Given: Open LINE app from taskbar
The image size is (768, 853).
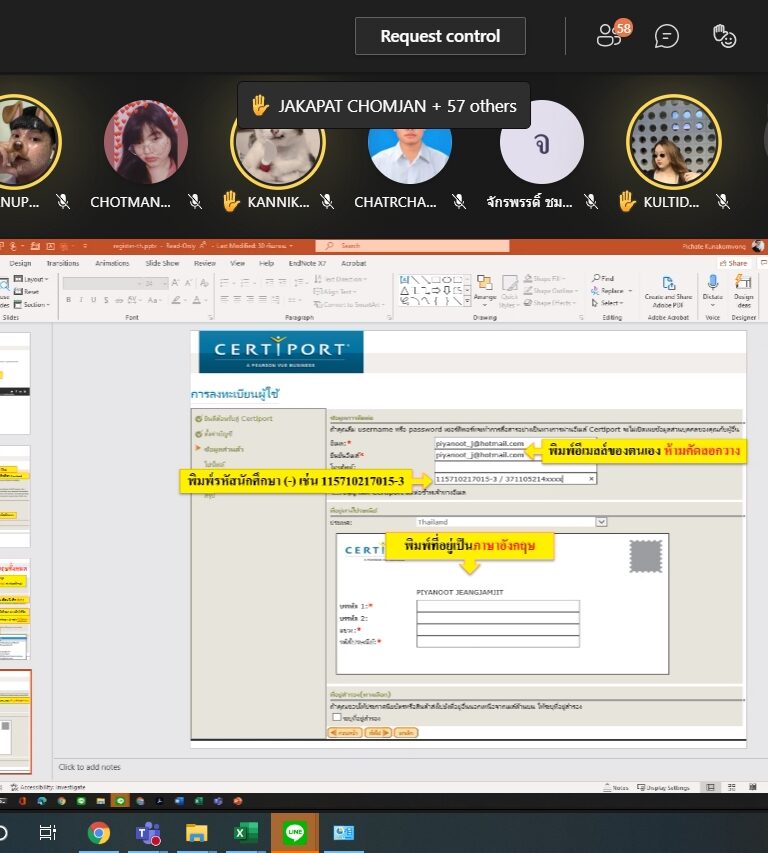Looking at the screenshot, I should click(295, 833).
